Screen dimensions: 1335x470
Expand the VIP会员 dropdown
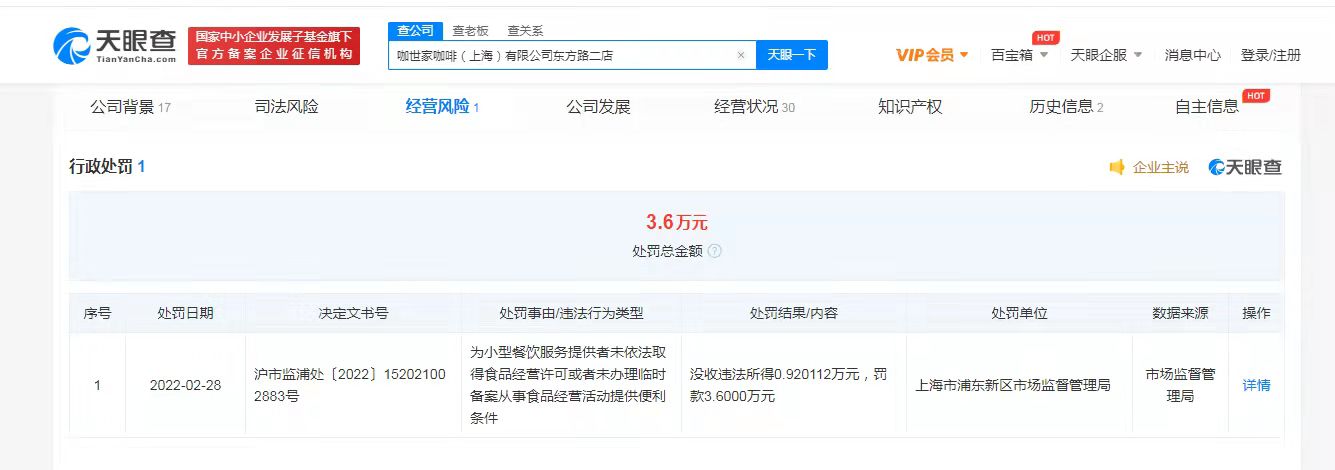pos(932,55)
